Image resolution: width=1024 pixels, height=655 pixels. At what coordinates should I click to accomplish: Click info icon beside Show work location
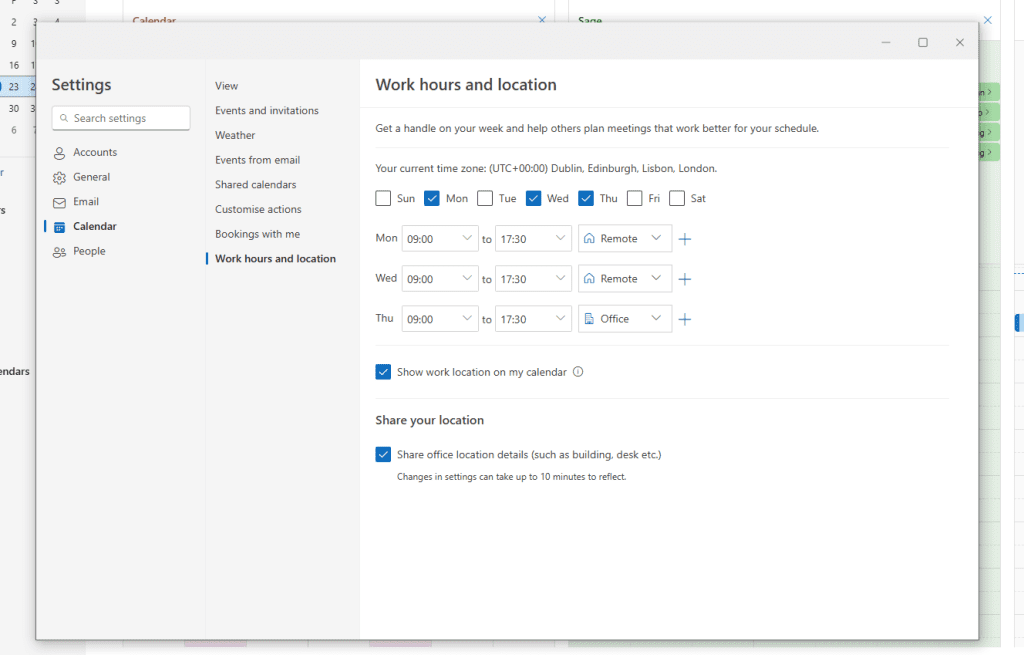(578, 372)
